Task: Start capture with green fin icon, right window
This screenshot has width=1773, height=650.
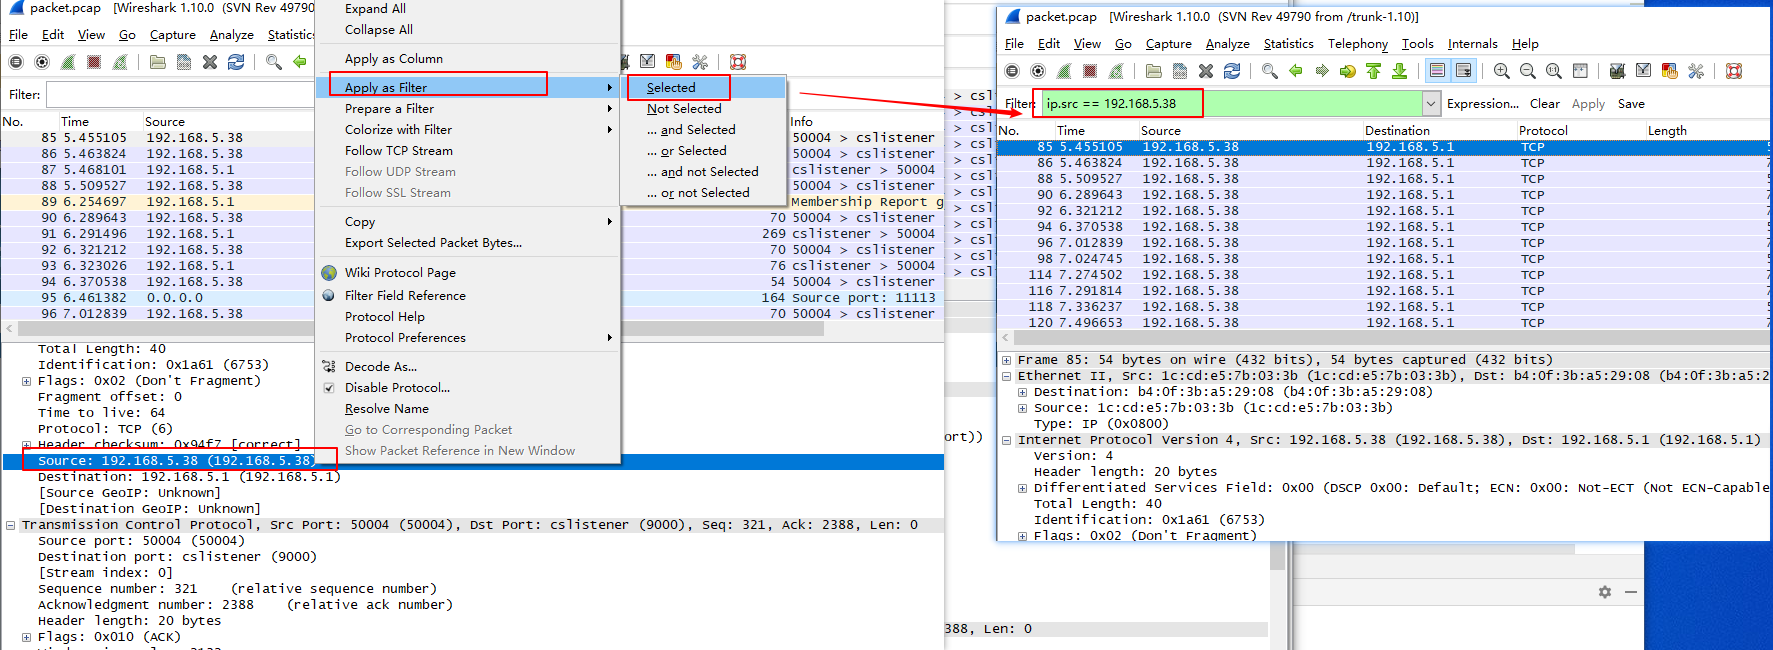Action: click(1064, 71)
